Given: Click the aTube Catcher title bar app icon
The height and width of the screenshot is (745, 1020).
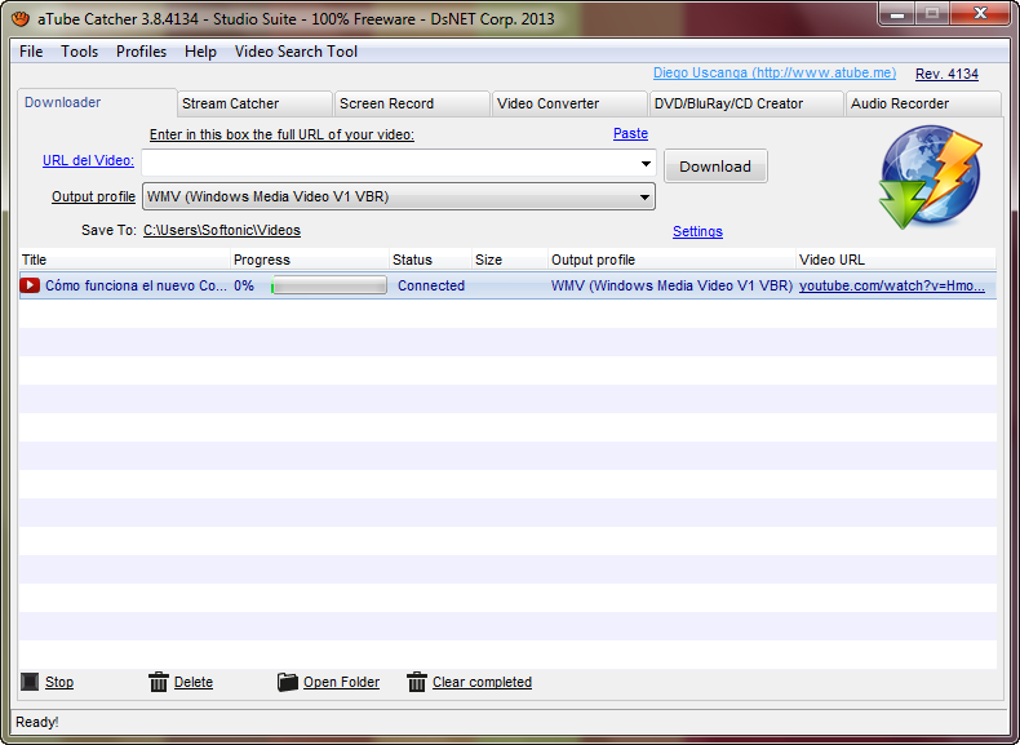Looking at the screenshot, I should tap(21, 18).
